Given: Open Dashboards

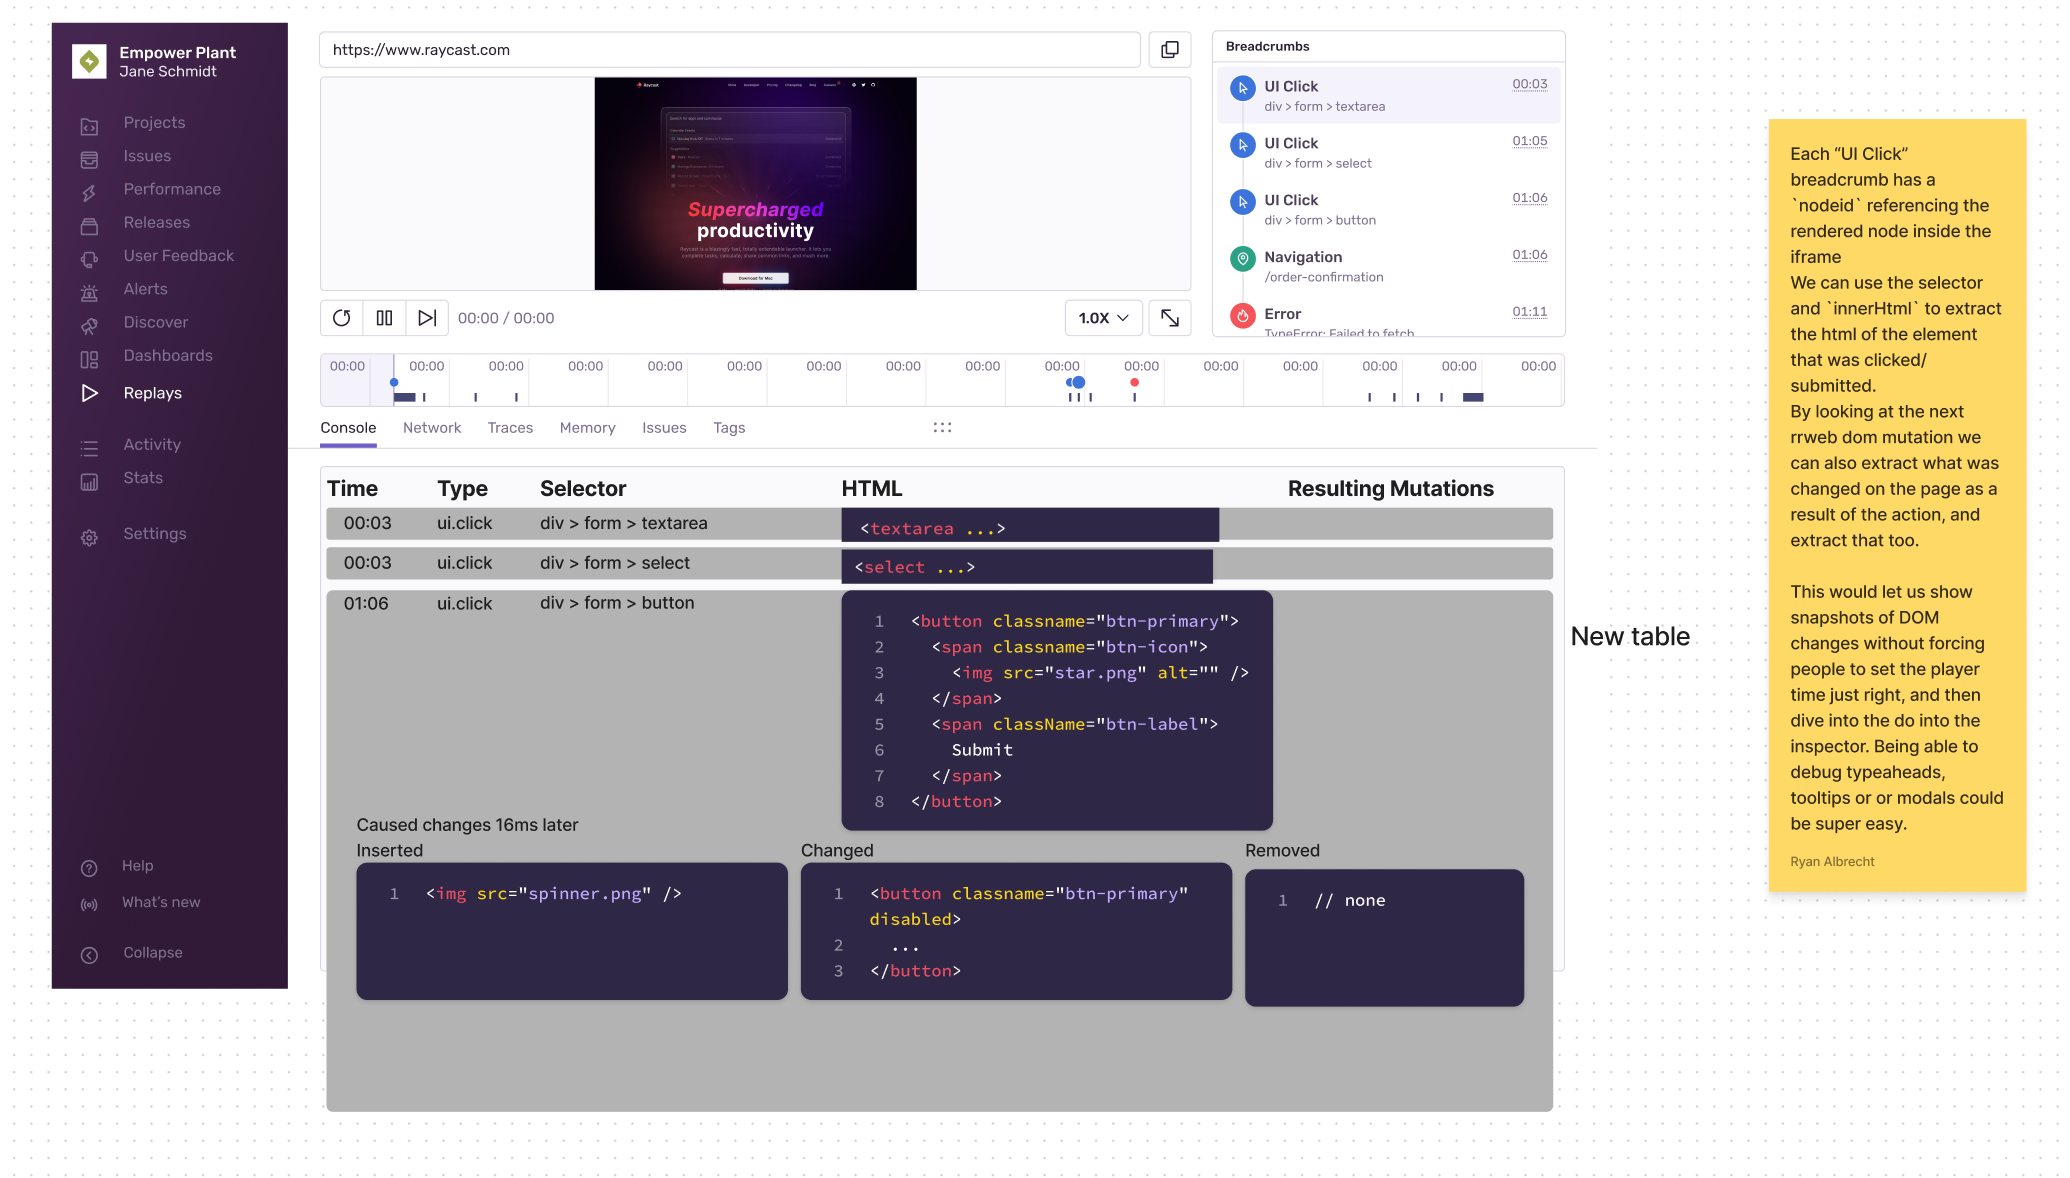Looking at the screenshot, I should coord(168,355).
